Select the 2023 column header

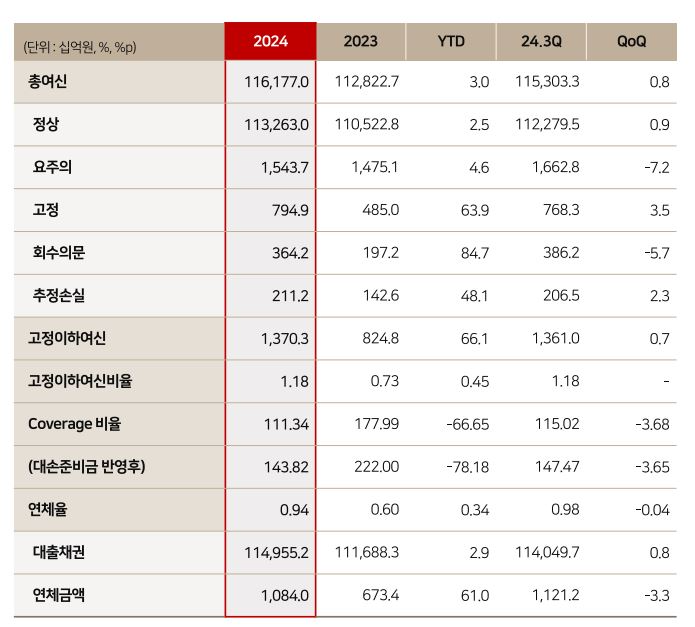(360, 41)
